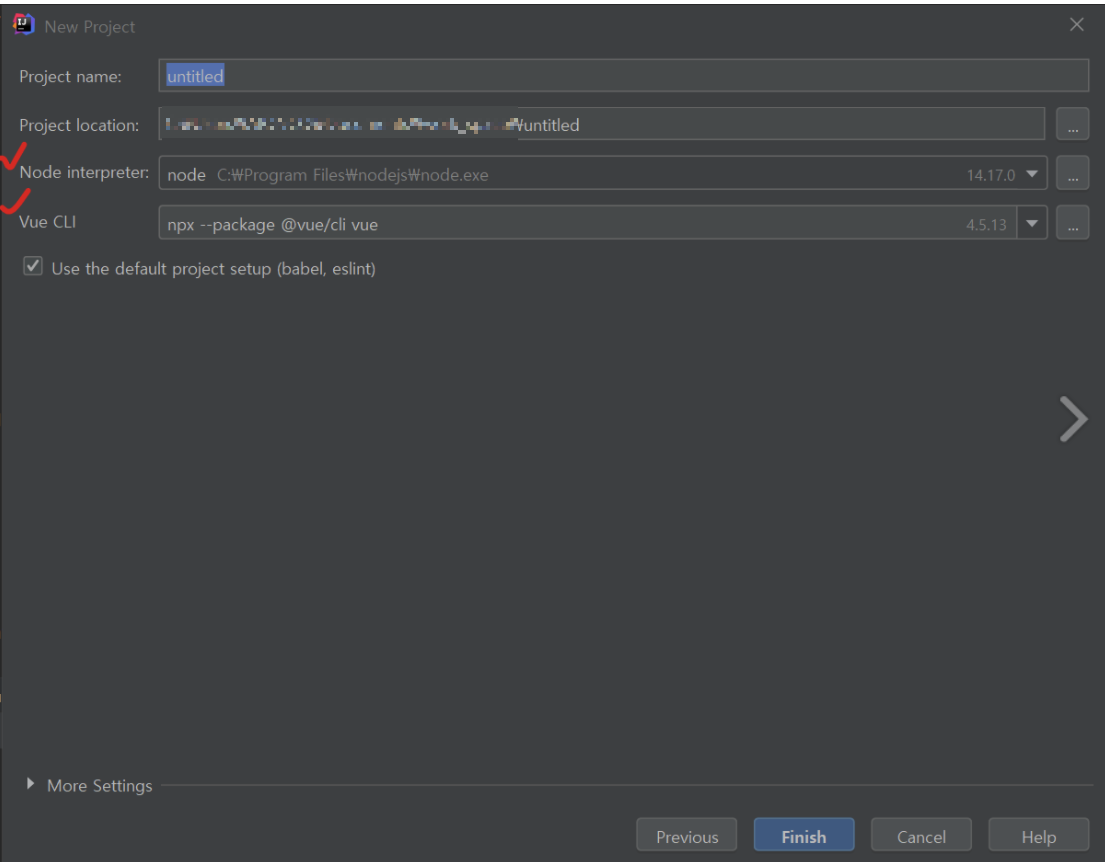Open the Node interpreter dropdown arrow

click(x=1032, y=174)
